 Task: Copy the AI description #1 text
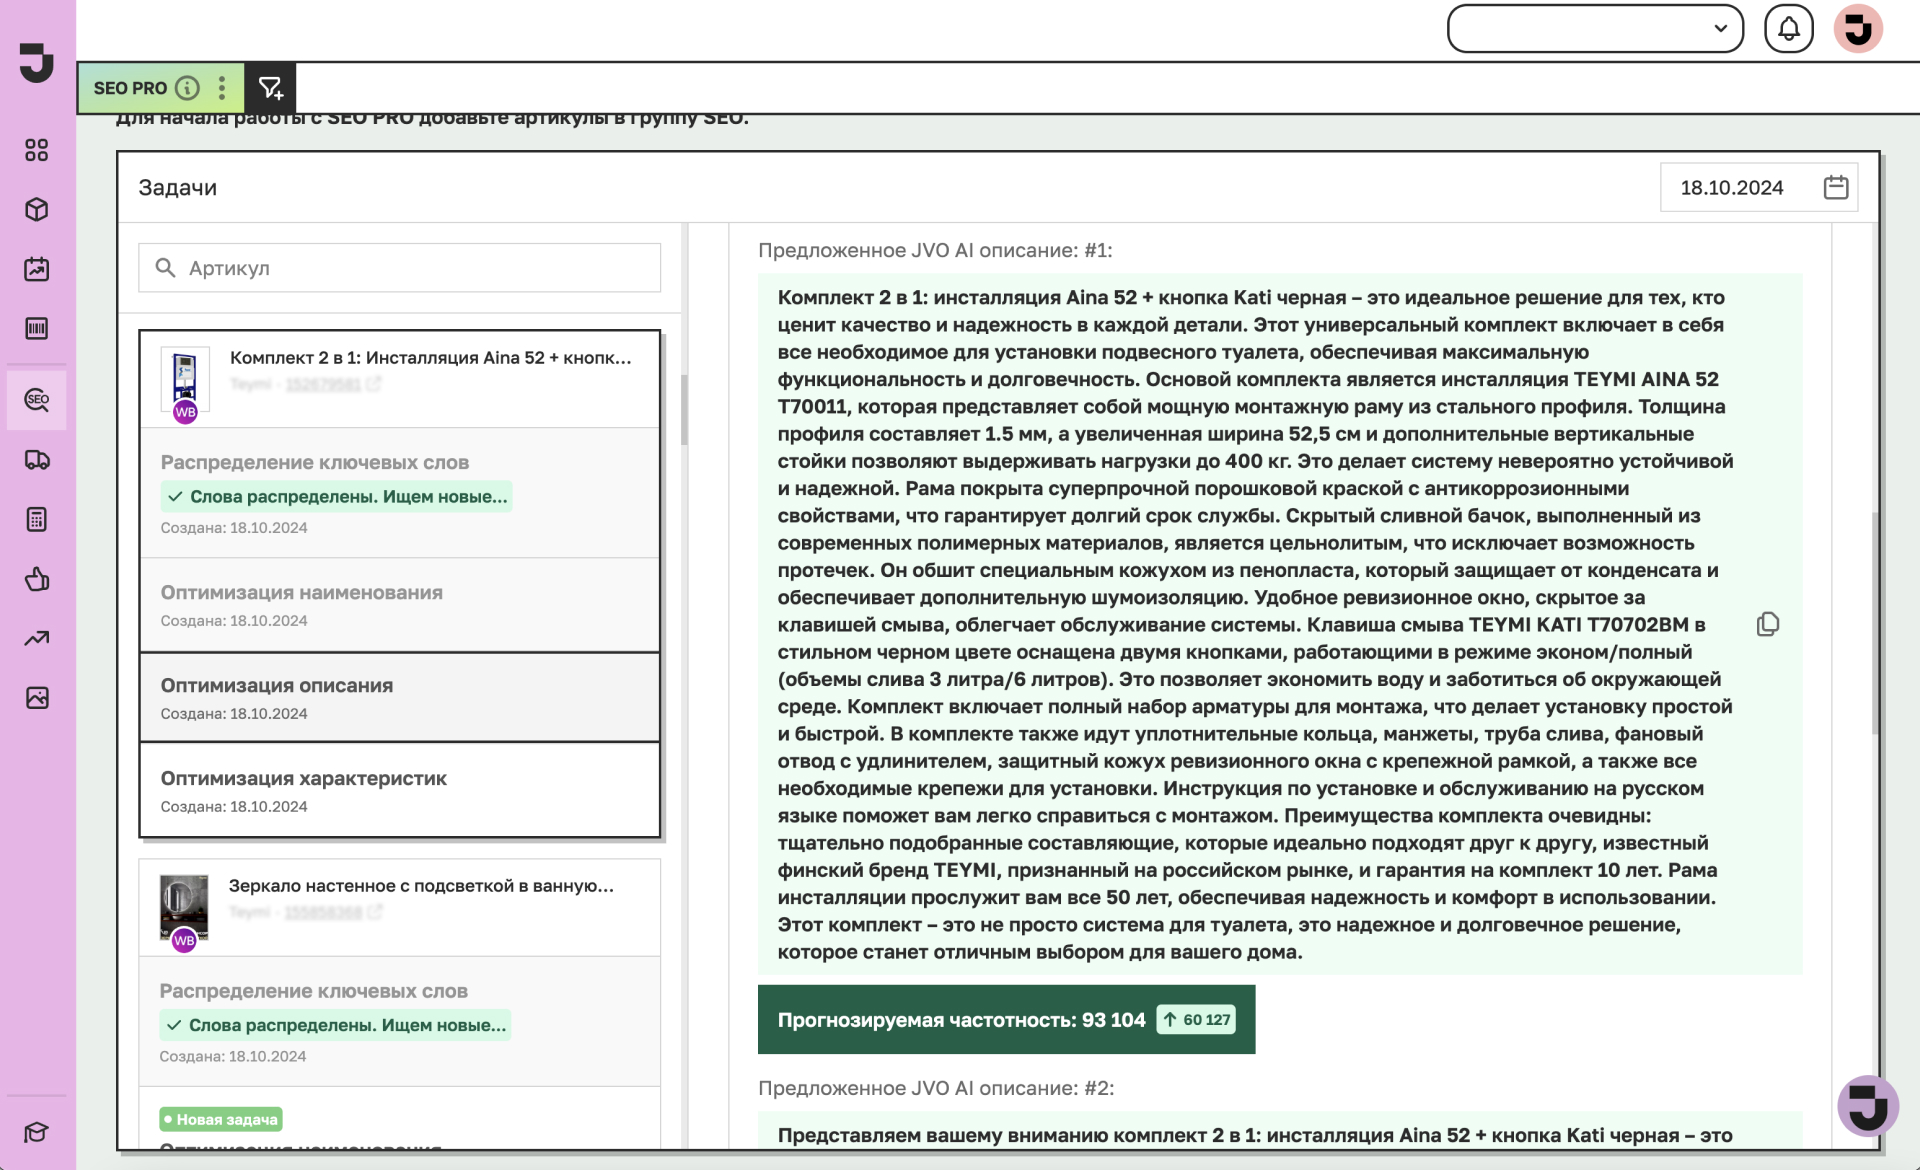coord(1767,625)
